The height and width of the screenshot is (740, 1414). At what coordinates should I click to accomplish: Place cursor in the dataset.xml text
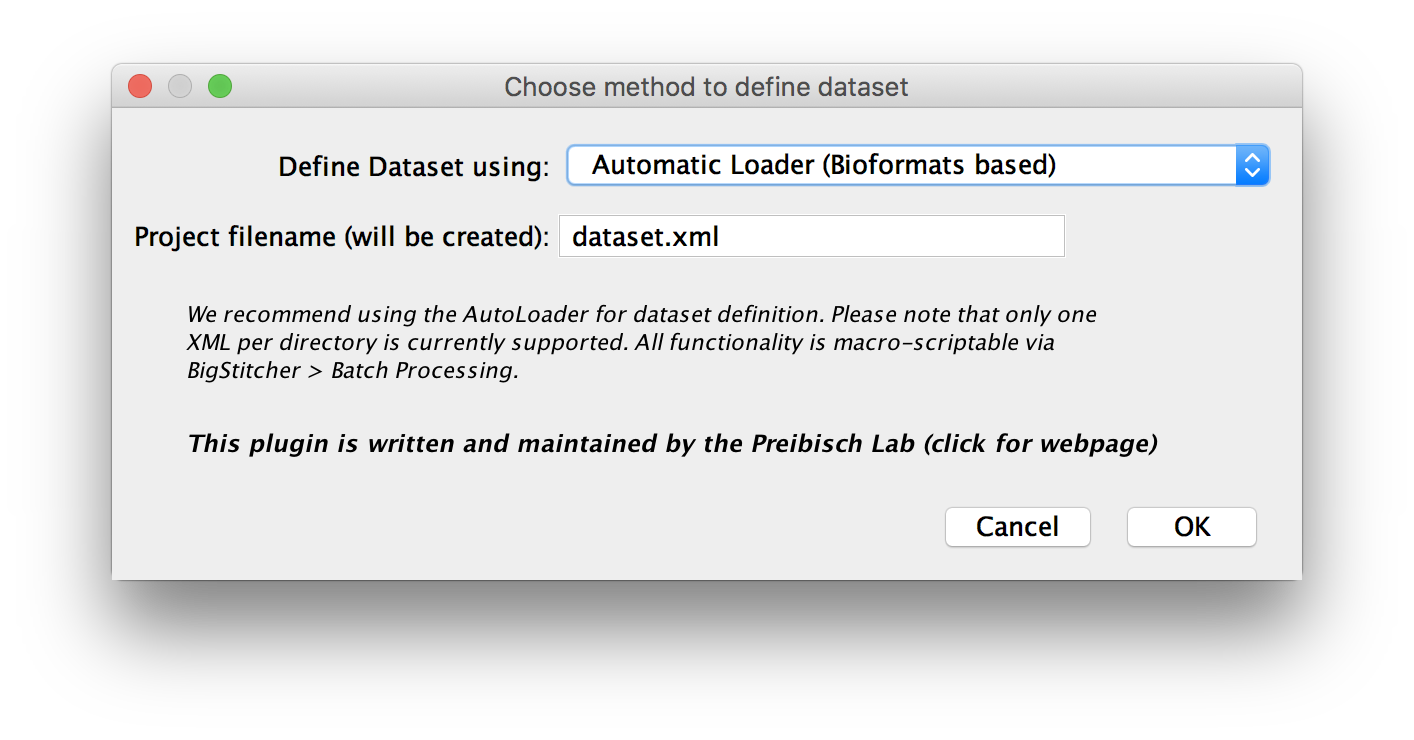[x=645, y=237]
